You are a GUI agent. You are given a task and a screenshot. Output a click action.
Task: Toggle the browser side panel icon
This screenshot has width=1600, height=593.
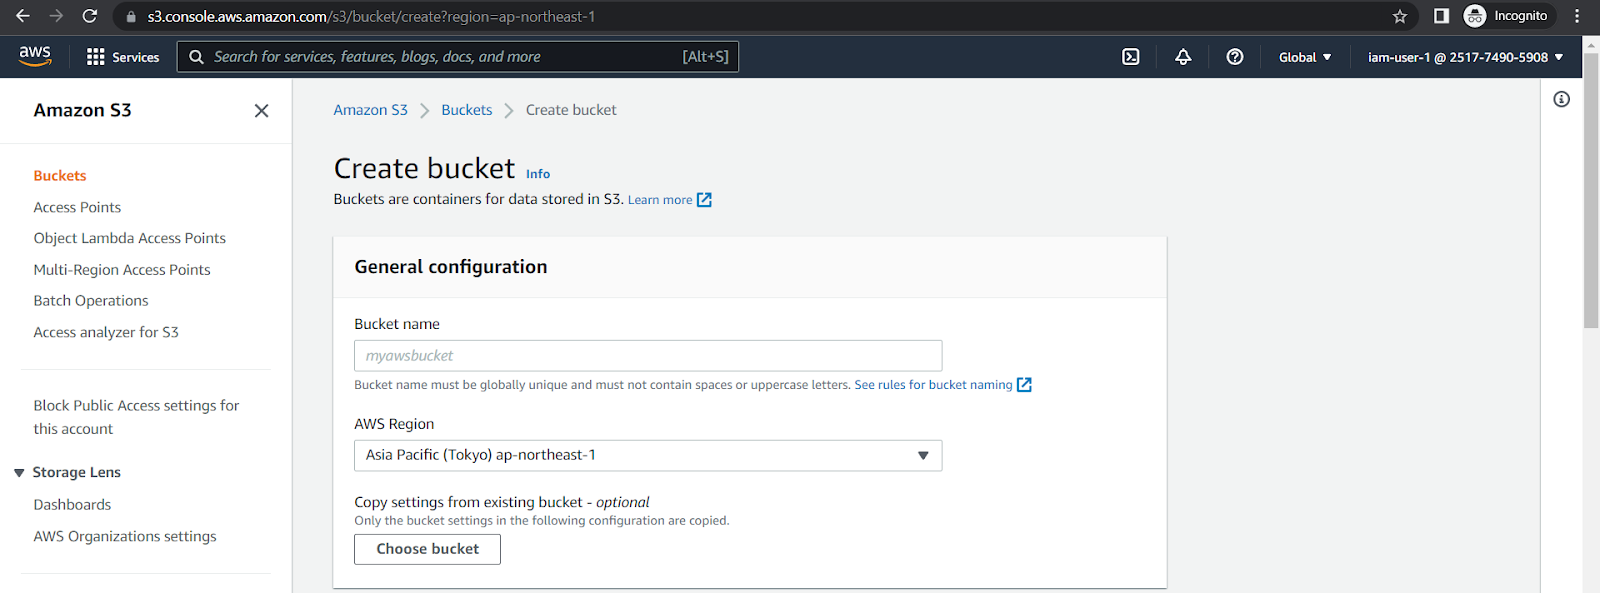1441,16
